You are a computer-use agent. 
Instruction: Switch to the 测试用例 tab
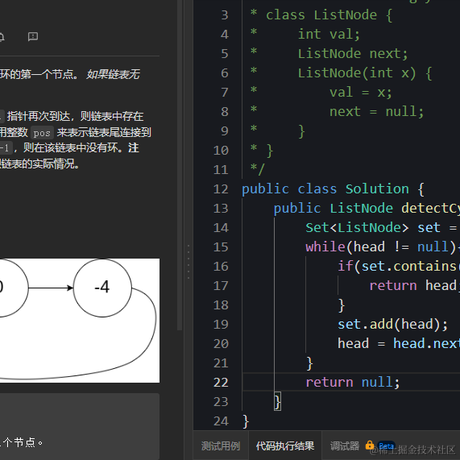[221, 446]
